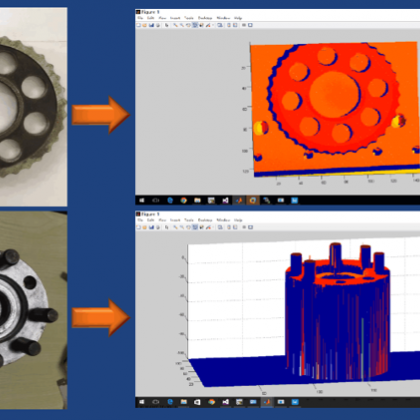
Task: Expand Brush tool dropdown arrow in gear window
Action: pyautogui.click(x=213, y=25)
